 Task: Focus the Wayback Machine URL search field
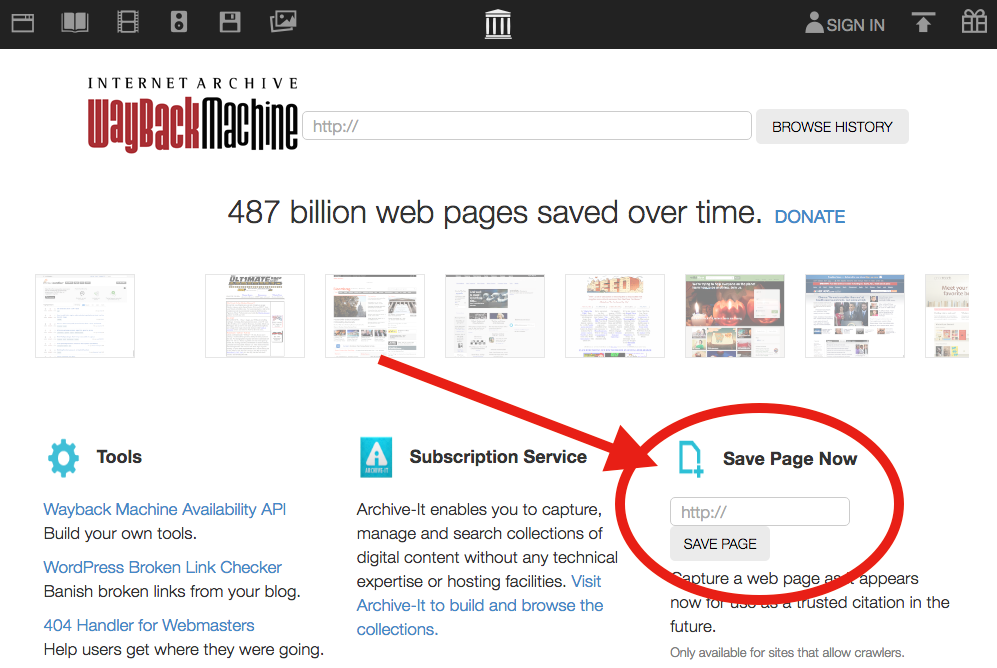[527, 126]
